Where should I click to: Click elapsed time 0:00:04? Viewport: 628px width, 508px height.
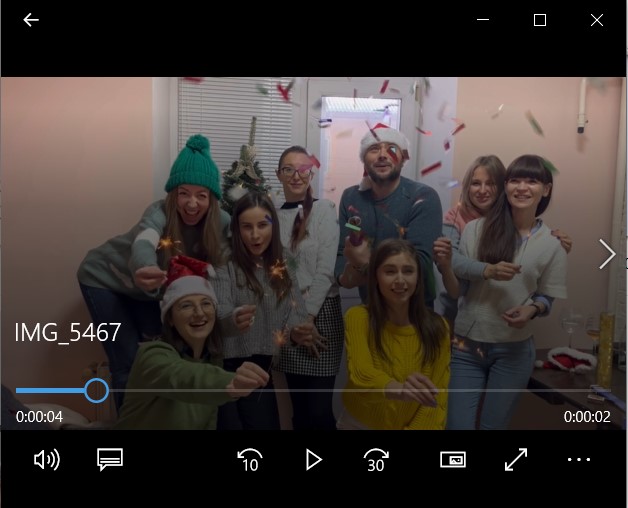39,417
